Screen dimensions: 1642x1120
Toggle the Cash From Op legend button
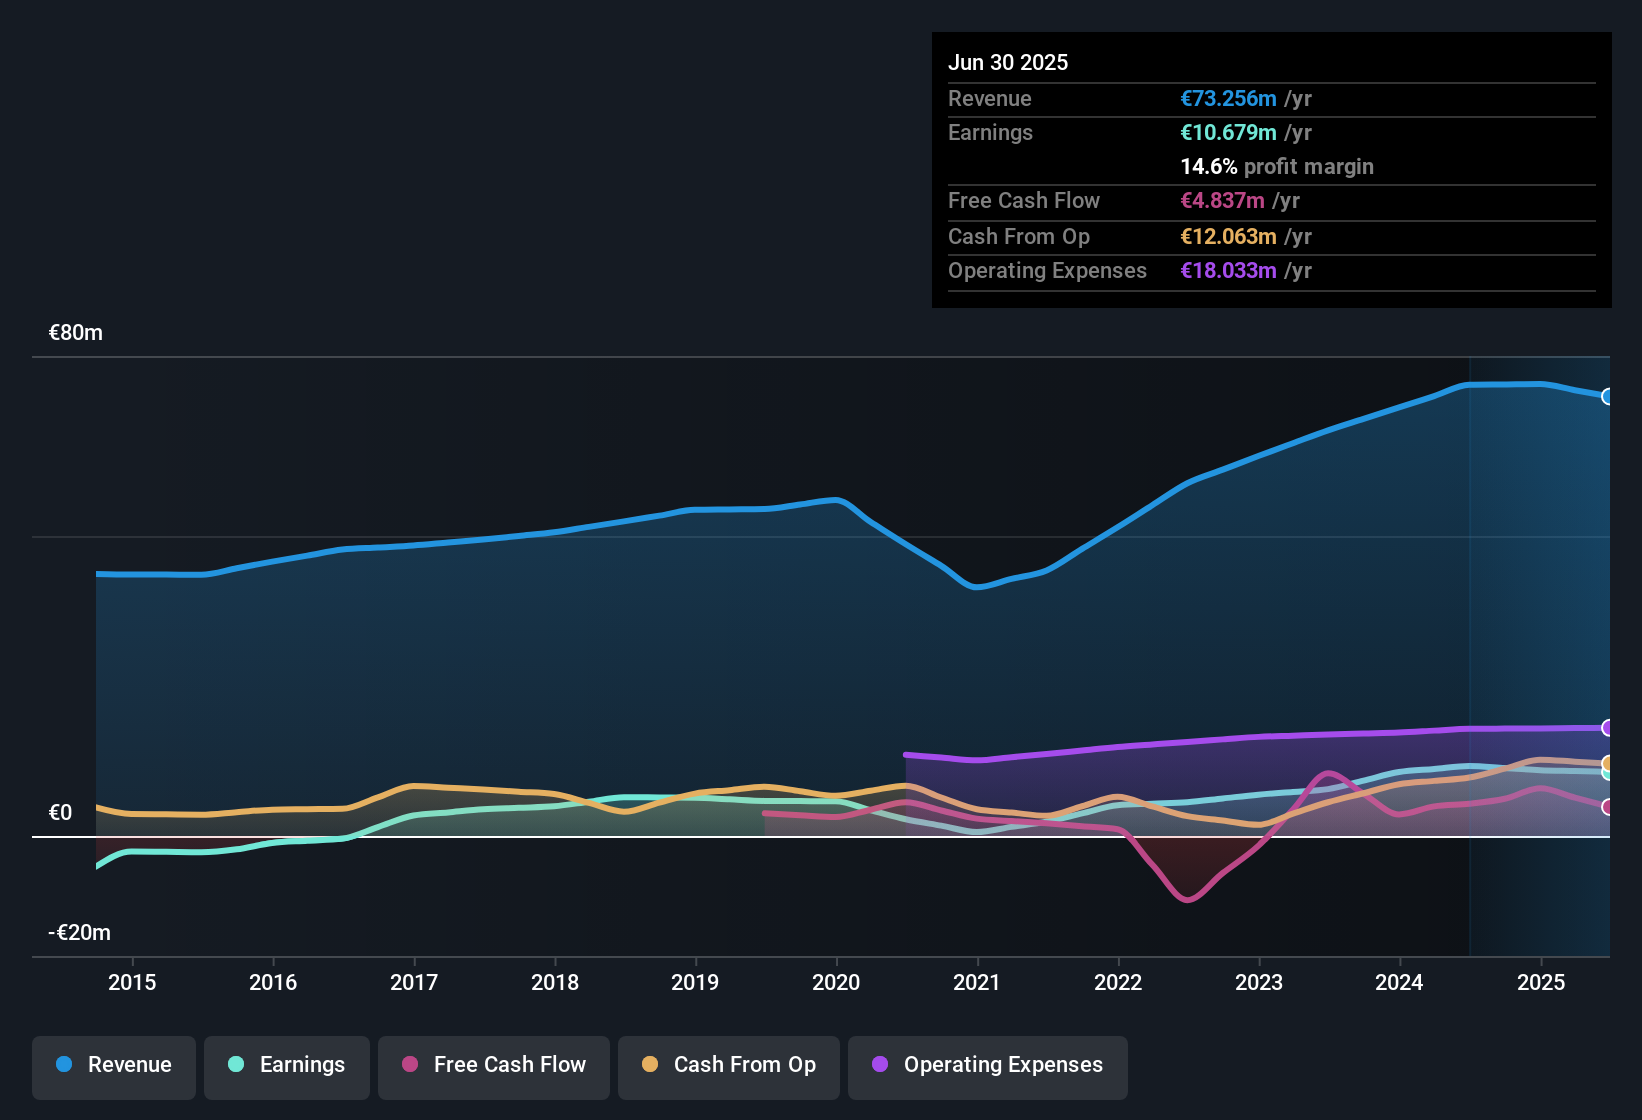coord(729,1067)
